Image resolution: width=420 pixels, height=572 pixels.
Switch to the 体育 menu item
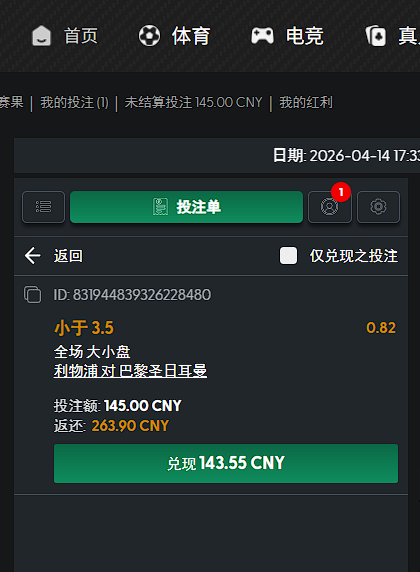coord(191,36)
